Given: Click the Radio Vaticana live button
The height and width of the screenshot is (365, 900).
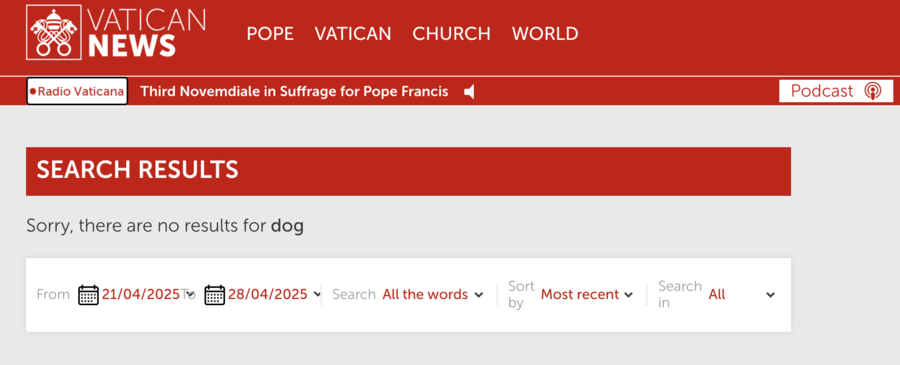Looking at the screenshot, I should [x=77, y=91].
